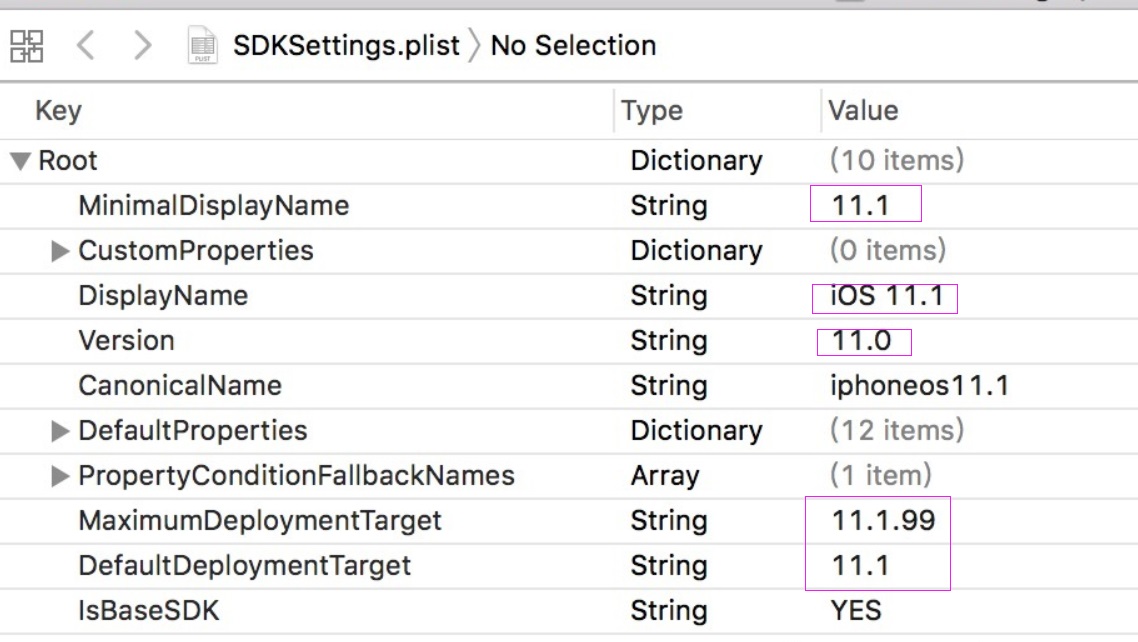
Task: Select the DisplayName key
Action: coord(163,296)
